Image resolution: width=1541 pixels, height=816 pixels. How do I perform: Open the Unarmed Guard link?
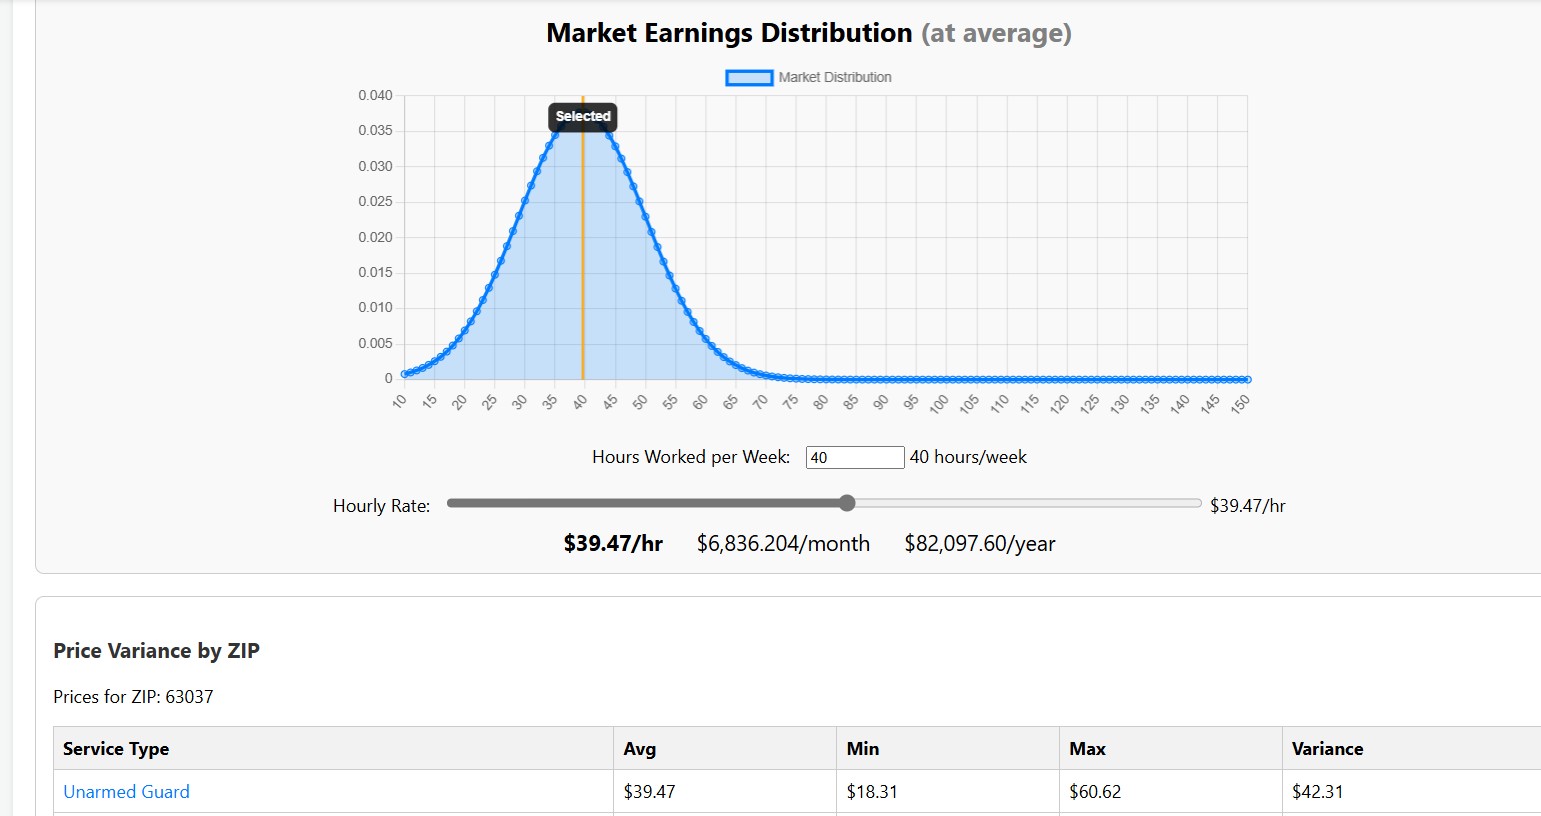(x=126, y=791)
